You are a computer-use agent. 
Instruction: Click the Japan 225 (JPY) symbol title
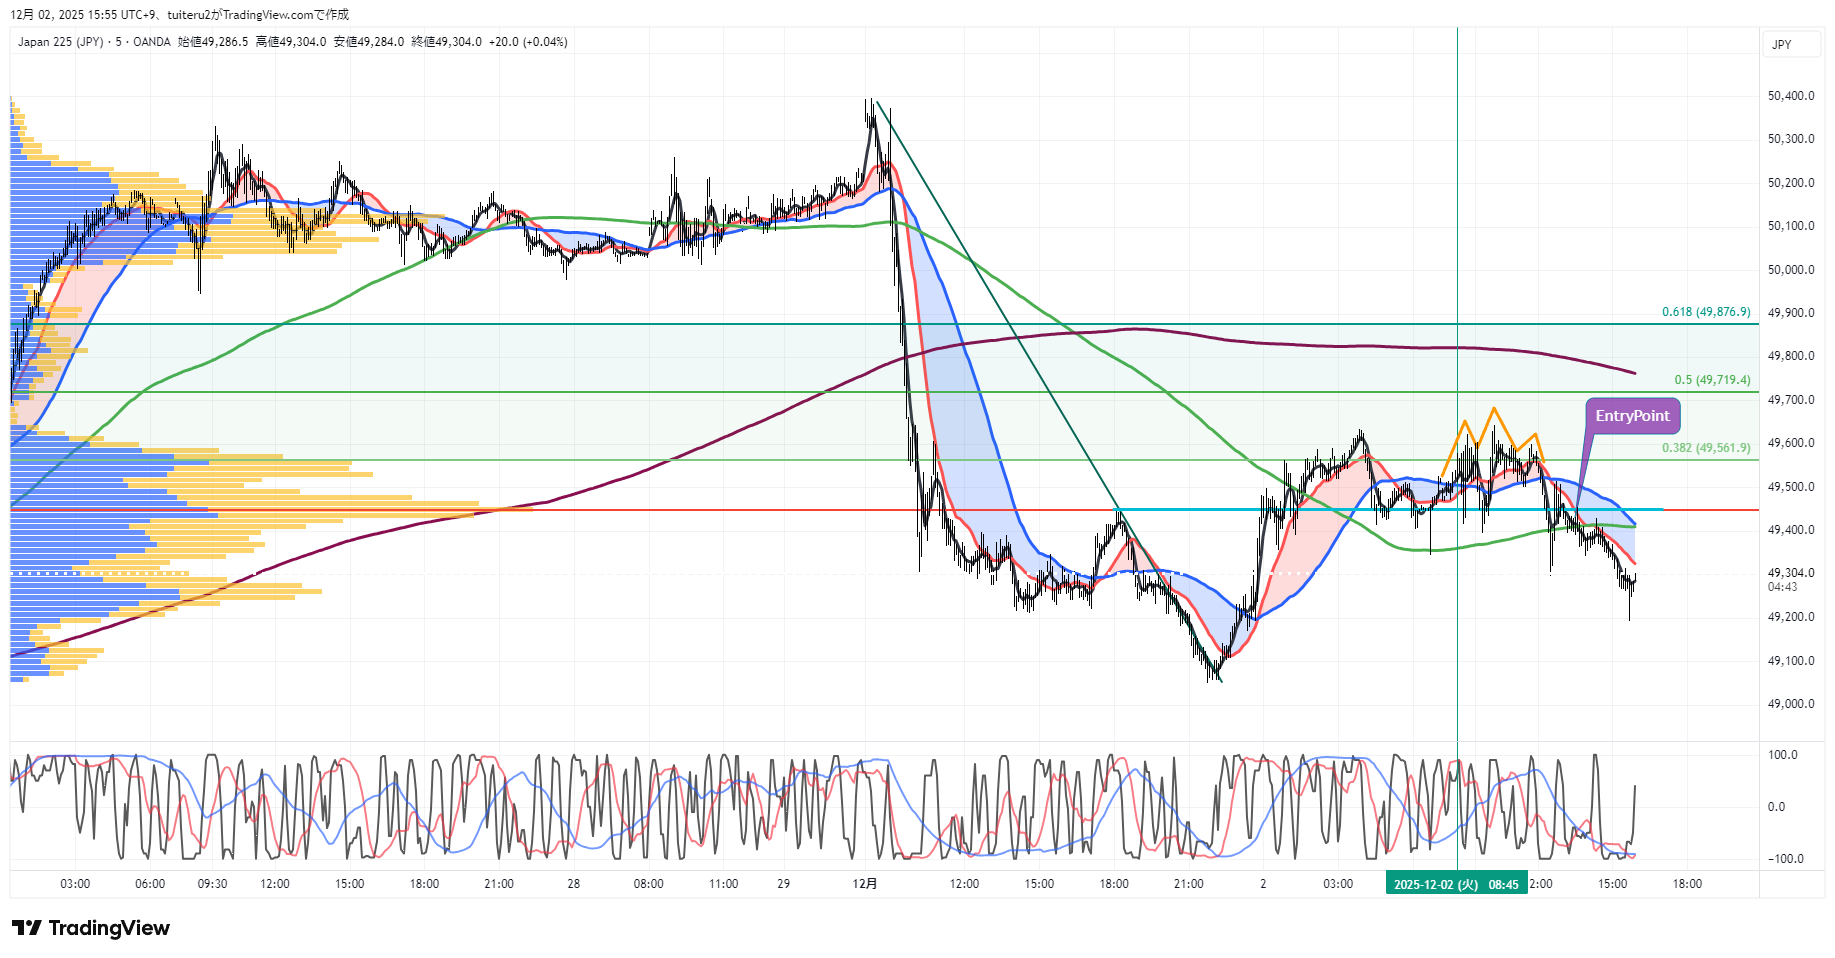click(60, 42)
